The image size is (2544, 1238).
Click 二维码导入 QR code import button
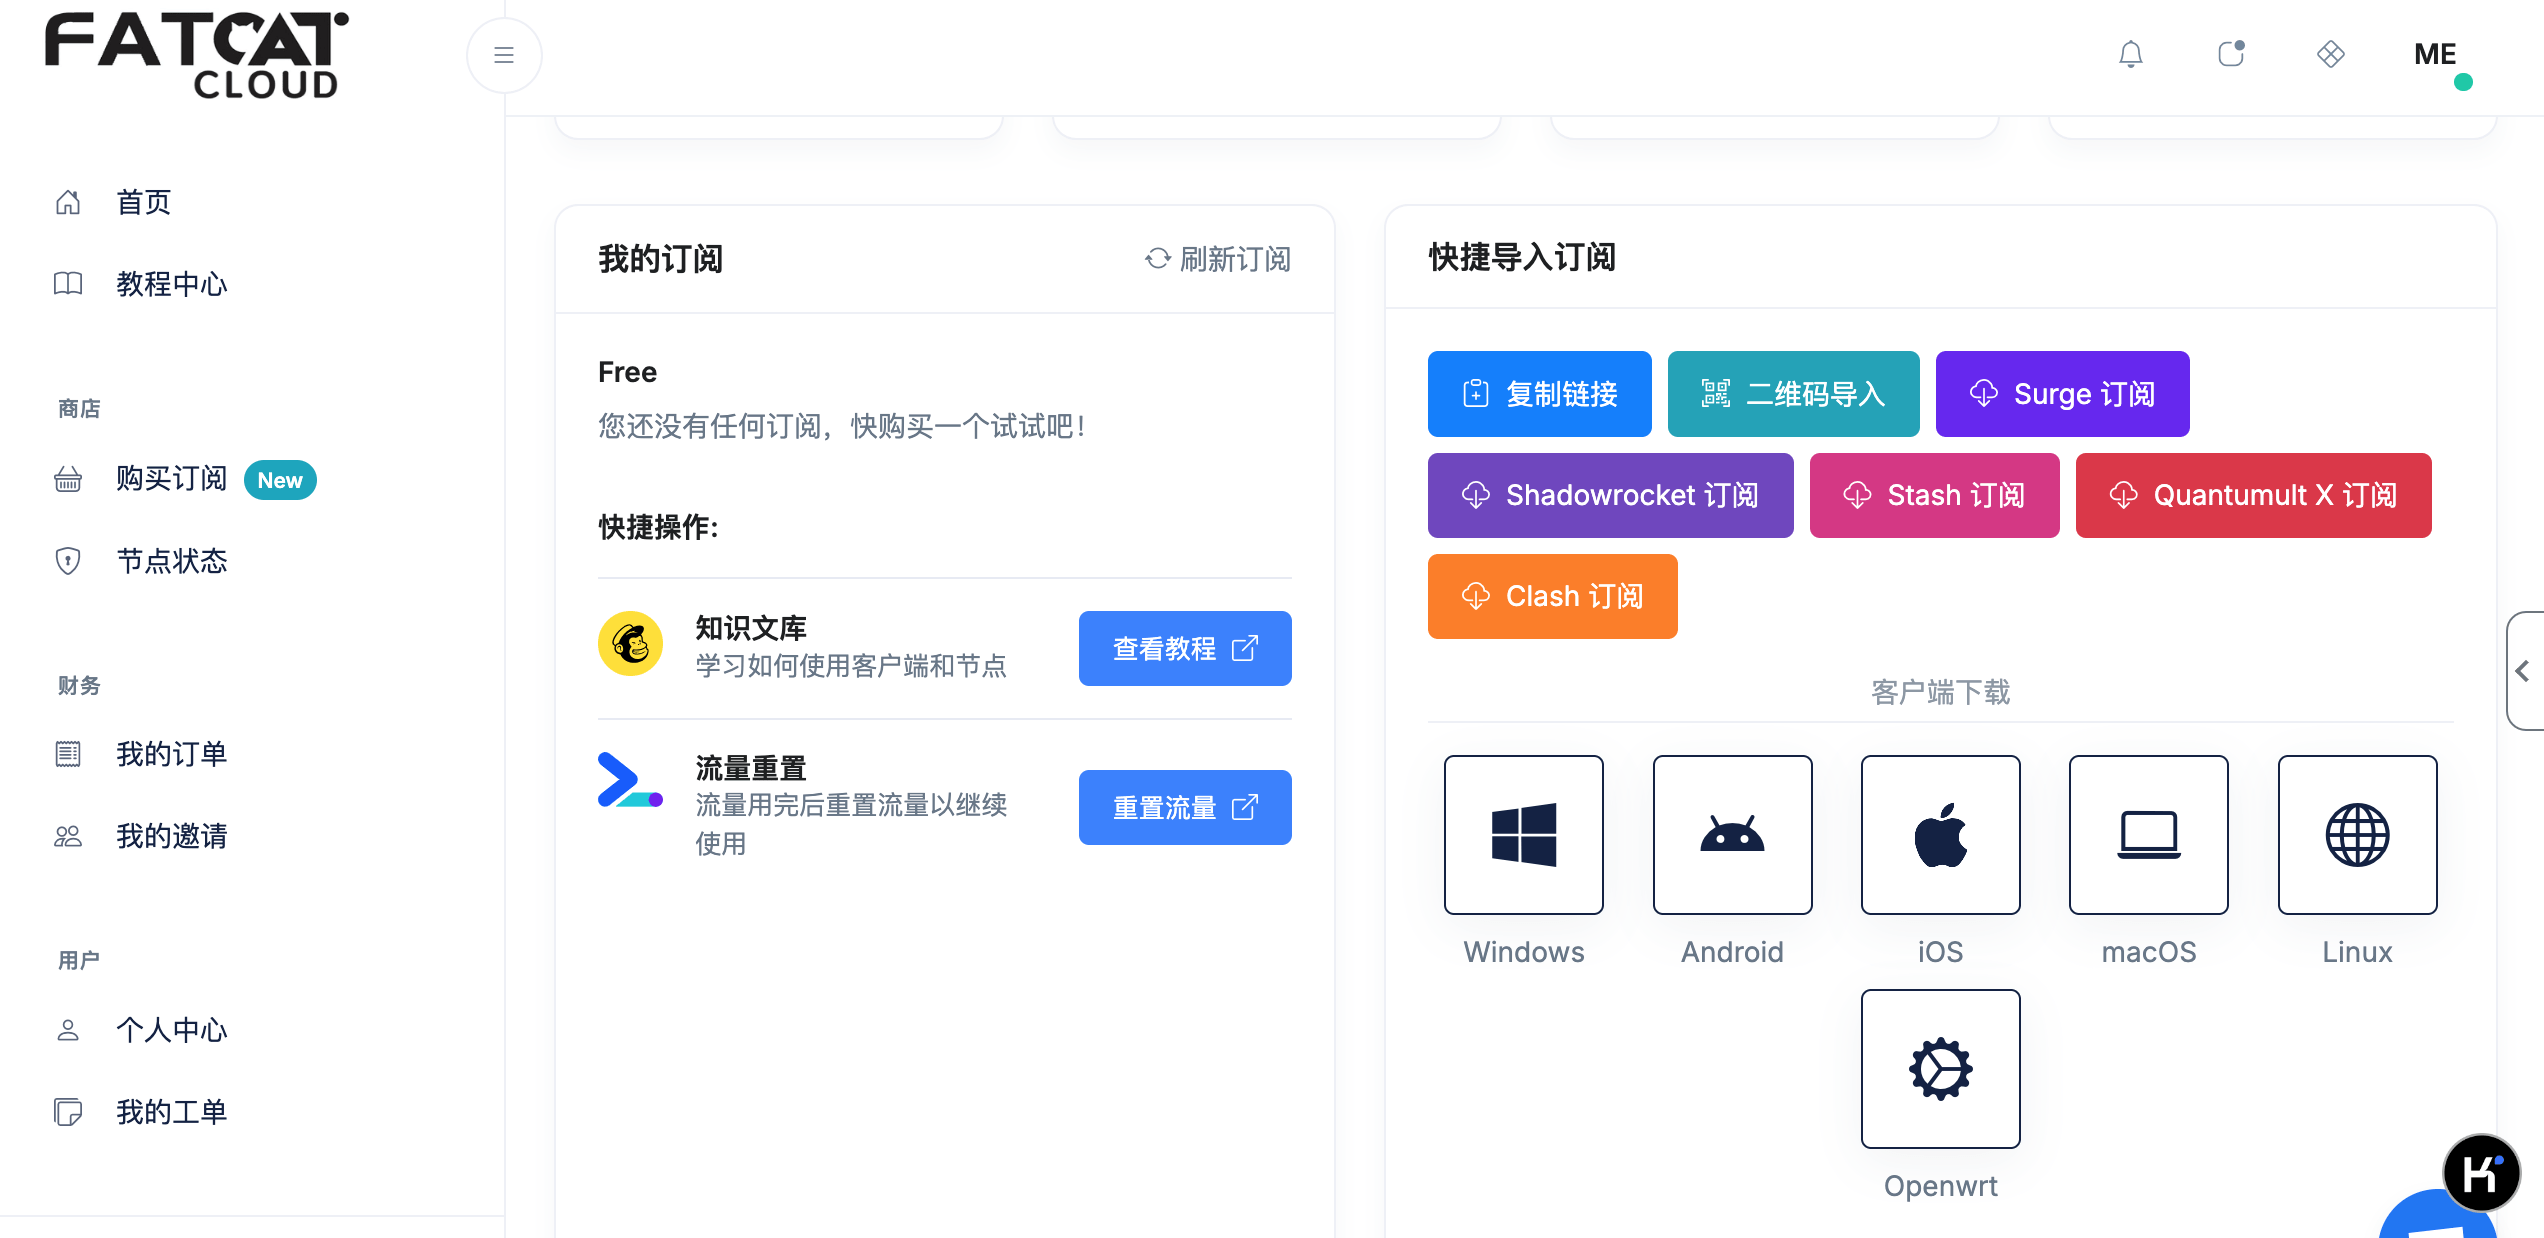tap(1794, 394)
